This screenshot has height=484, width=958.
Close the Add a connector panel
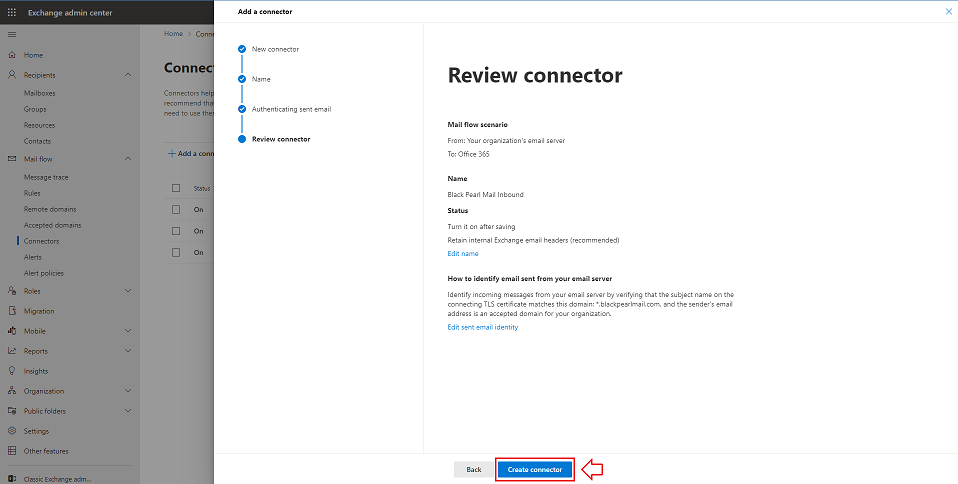click(x=948, y=11)
